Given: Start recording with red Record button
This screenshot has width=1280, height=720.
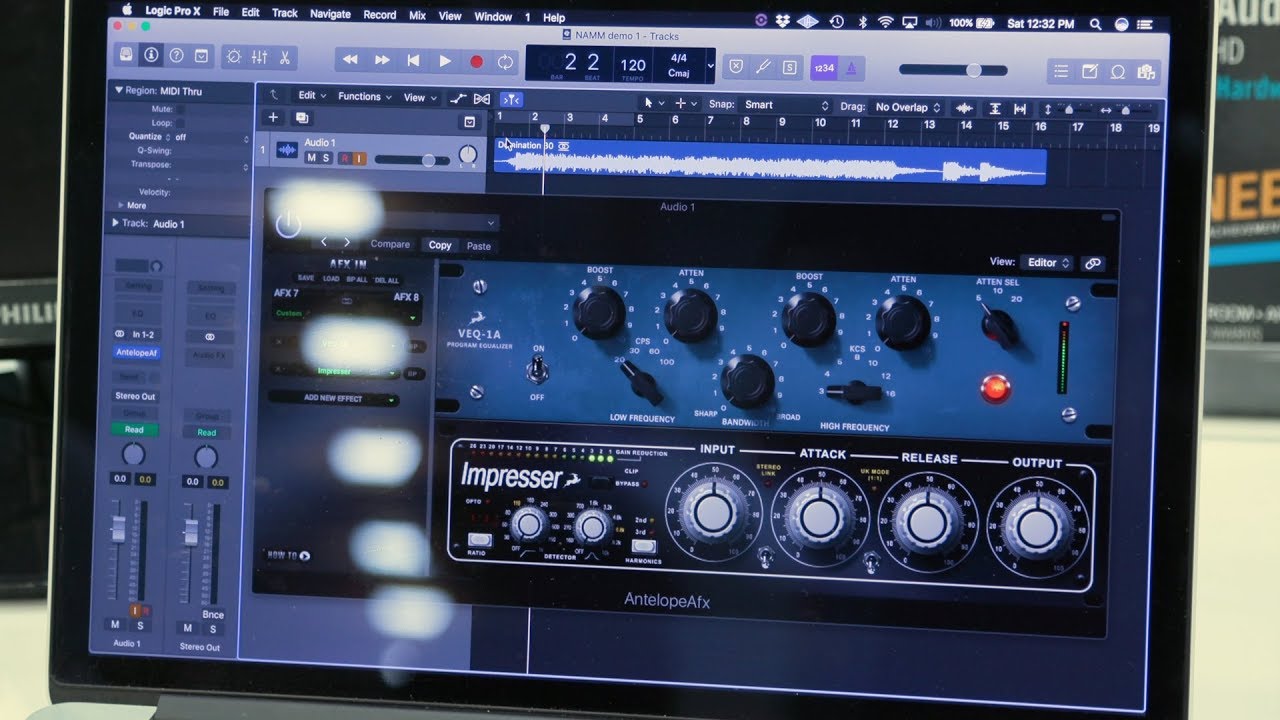Looking at the screenshot, I should [x=476, y=61].
